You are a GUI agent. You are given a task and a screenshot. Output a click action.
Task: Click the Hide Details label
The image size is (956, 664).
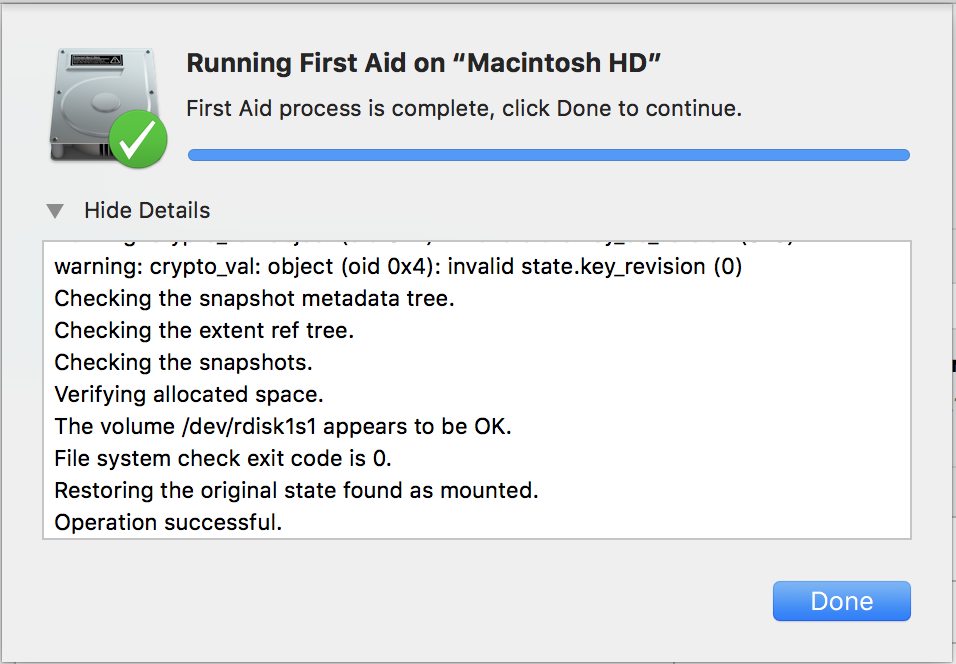[x=147, y=211]
